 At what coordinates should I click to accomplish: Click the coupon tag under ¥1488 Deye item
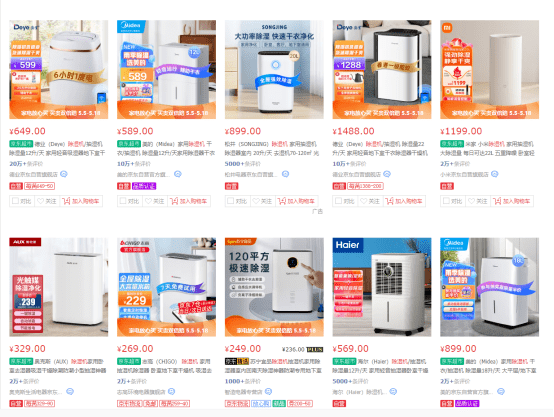click(x=365, y=186)
